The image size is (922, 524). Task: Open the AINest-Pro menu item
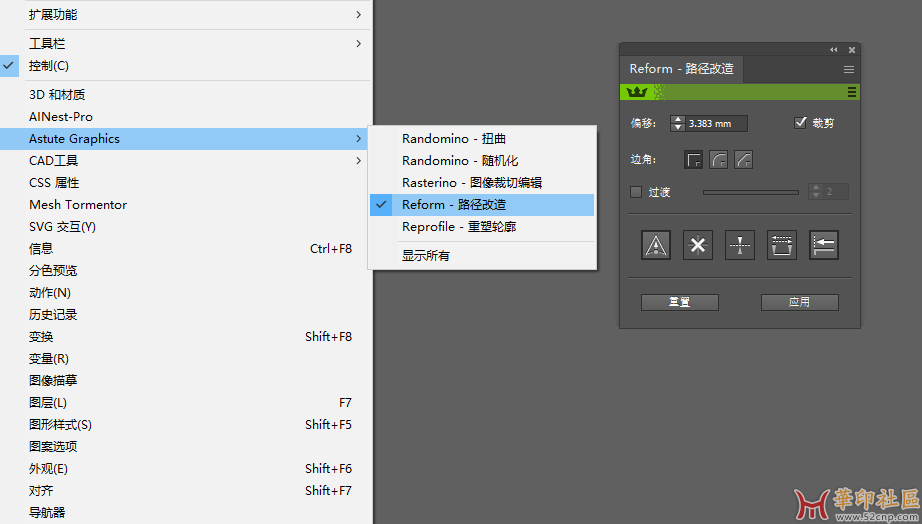185,117
